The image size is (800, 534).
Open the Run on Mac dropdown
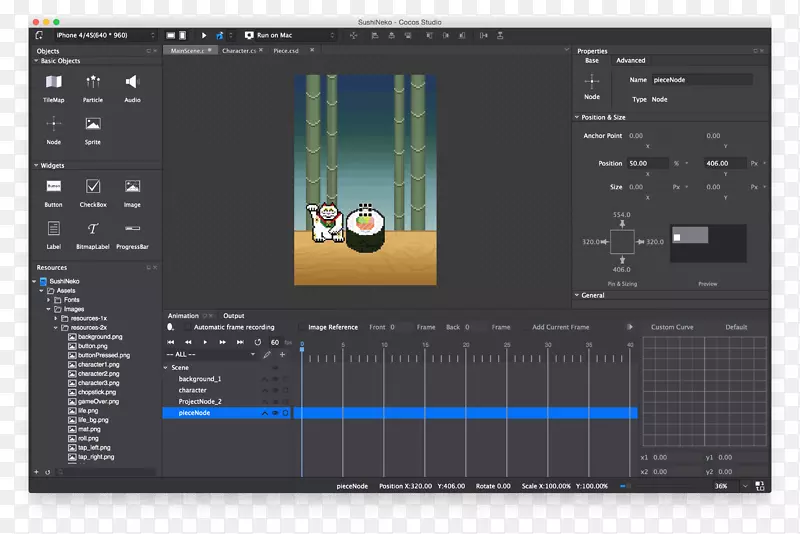pos(290,35)
